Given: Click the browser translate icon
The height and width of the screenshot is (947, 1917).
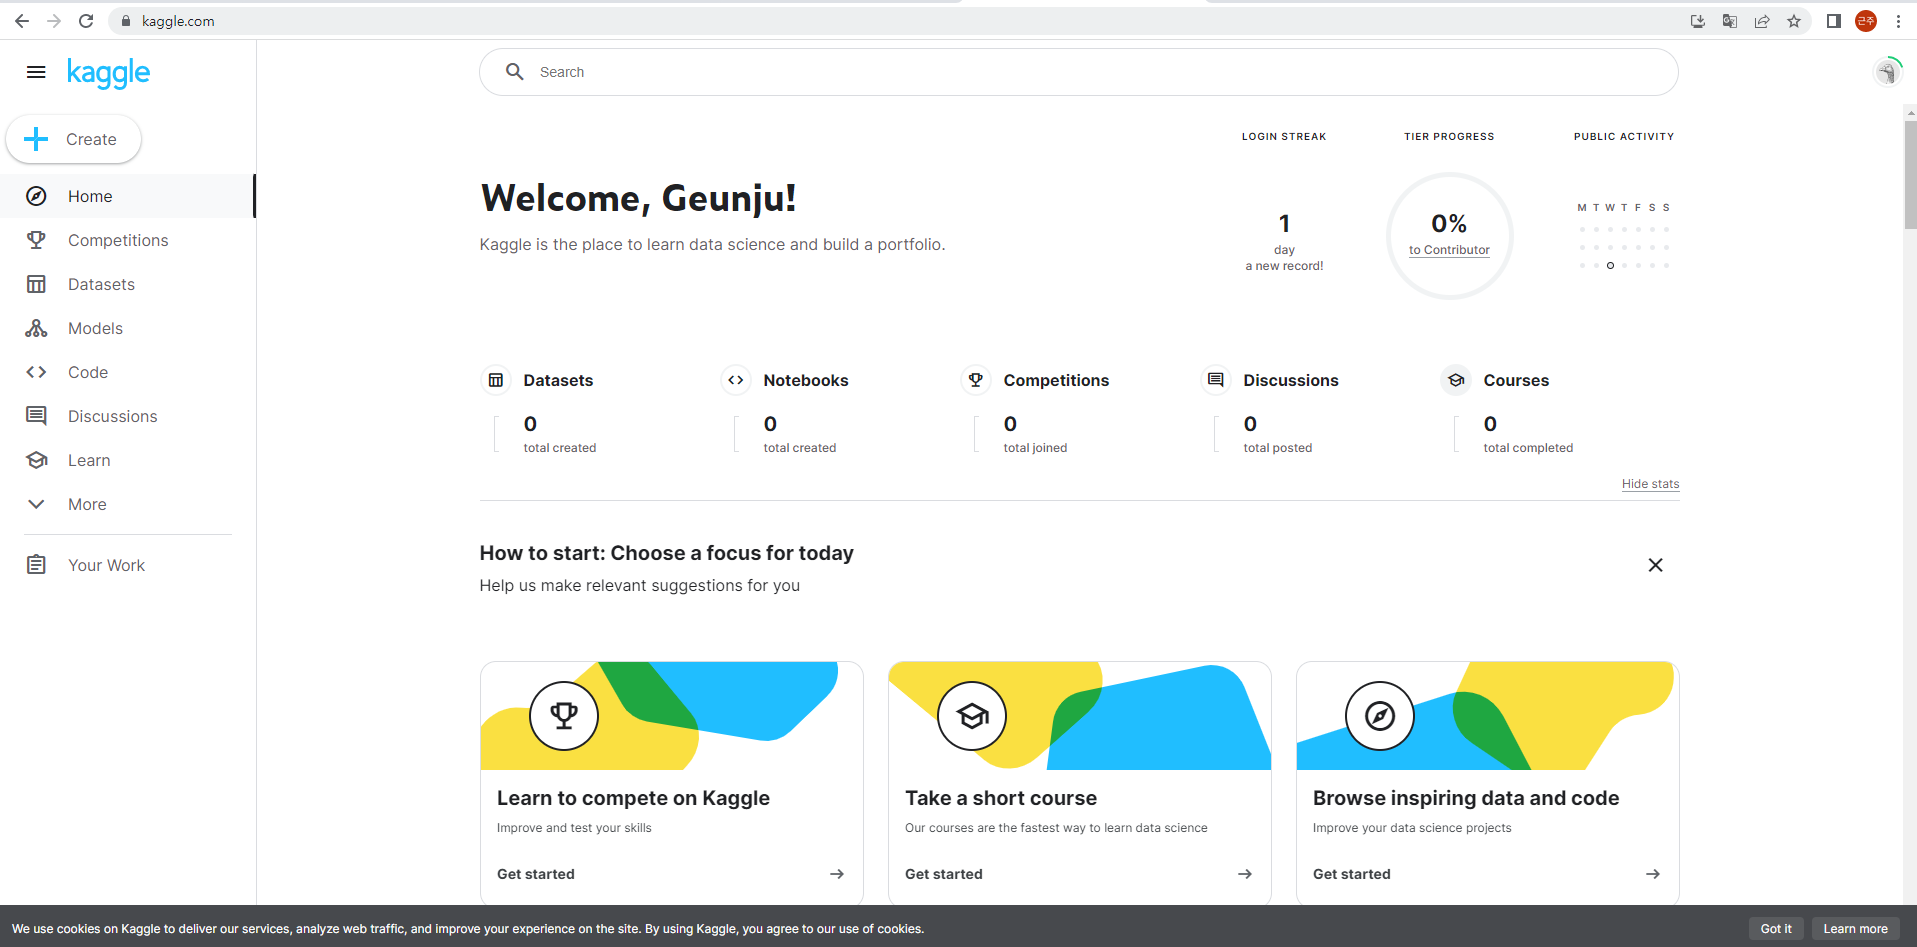Looking at the screenshot, I should [x=1730, y=21].
